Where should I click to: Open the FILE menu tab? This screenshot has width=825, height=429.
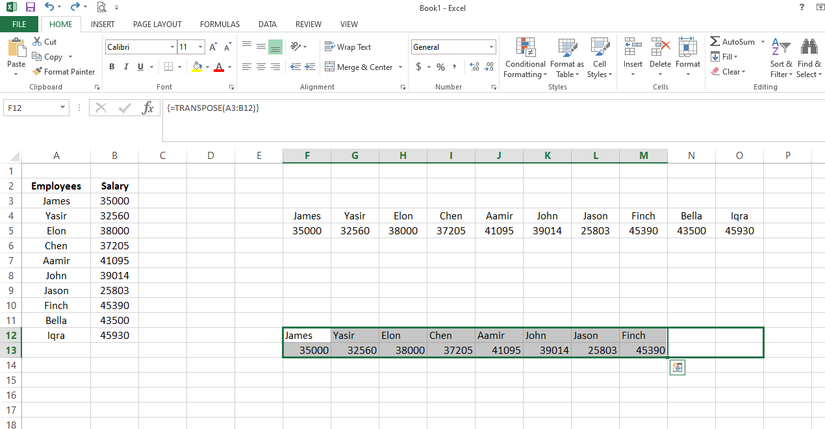pyautogui.click(x=18, y=24)
